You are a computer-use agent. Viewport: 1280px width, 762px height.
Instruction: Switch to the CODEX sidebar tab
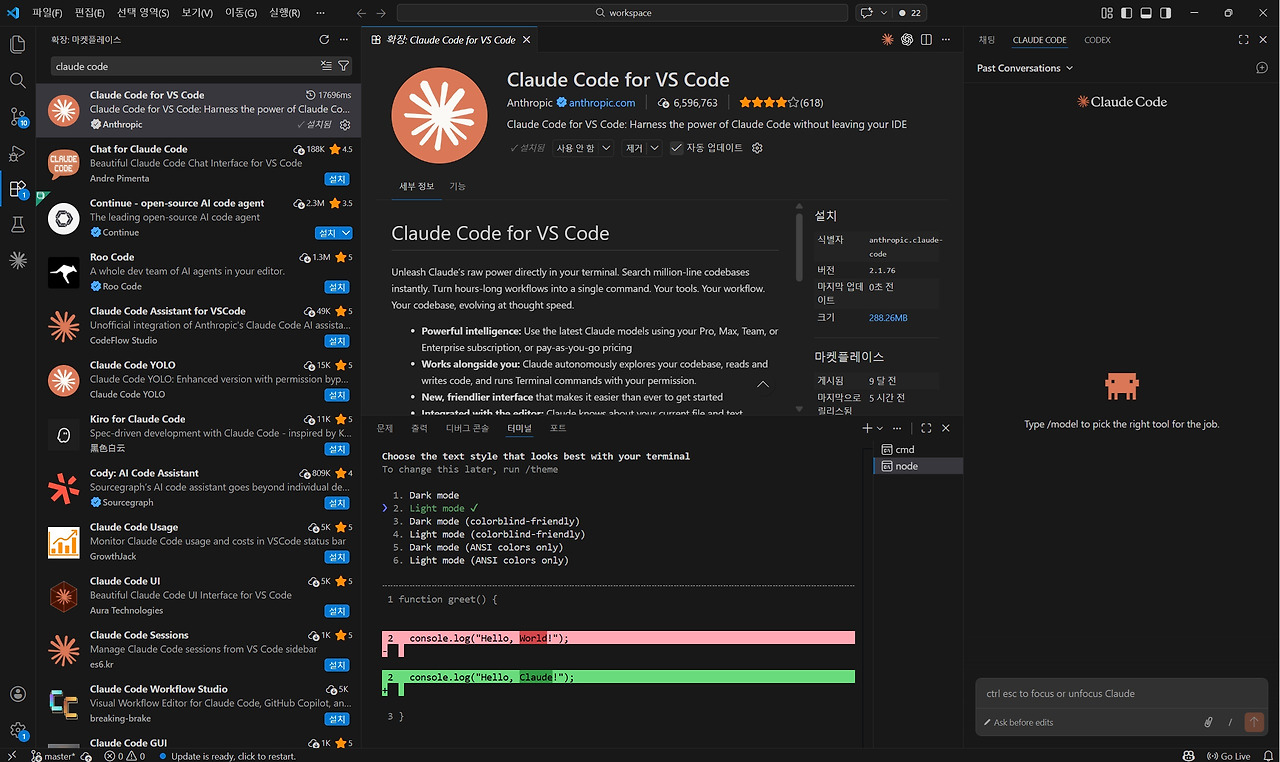point(1097,40)
